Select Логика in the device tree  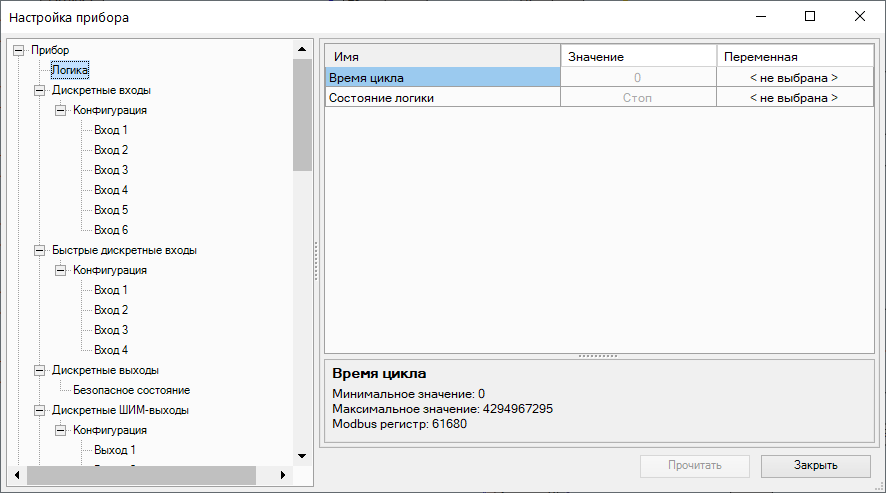click(x=70, y=70)
